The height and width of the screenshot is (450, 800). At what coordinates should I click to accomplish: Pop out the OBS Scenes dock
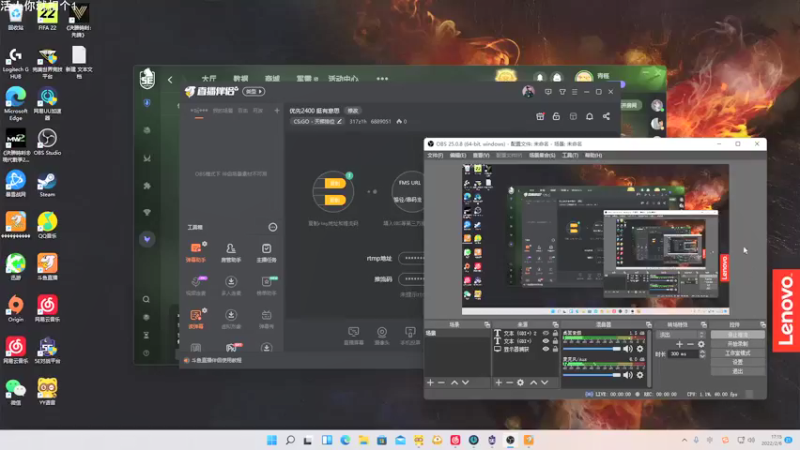coord(487,324)
